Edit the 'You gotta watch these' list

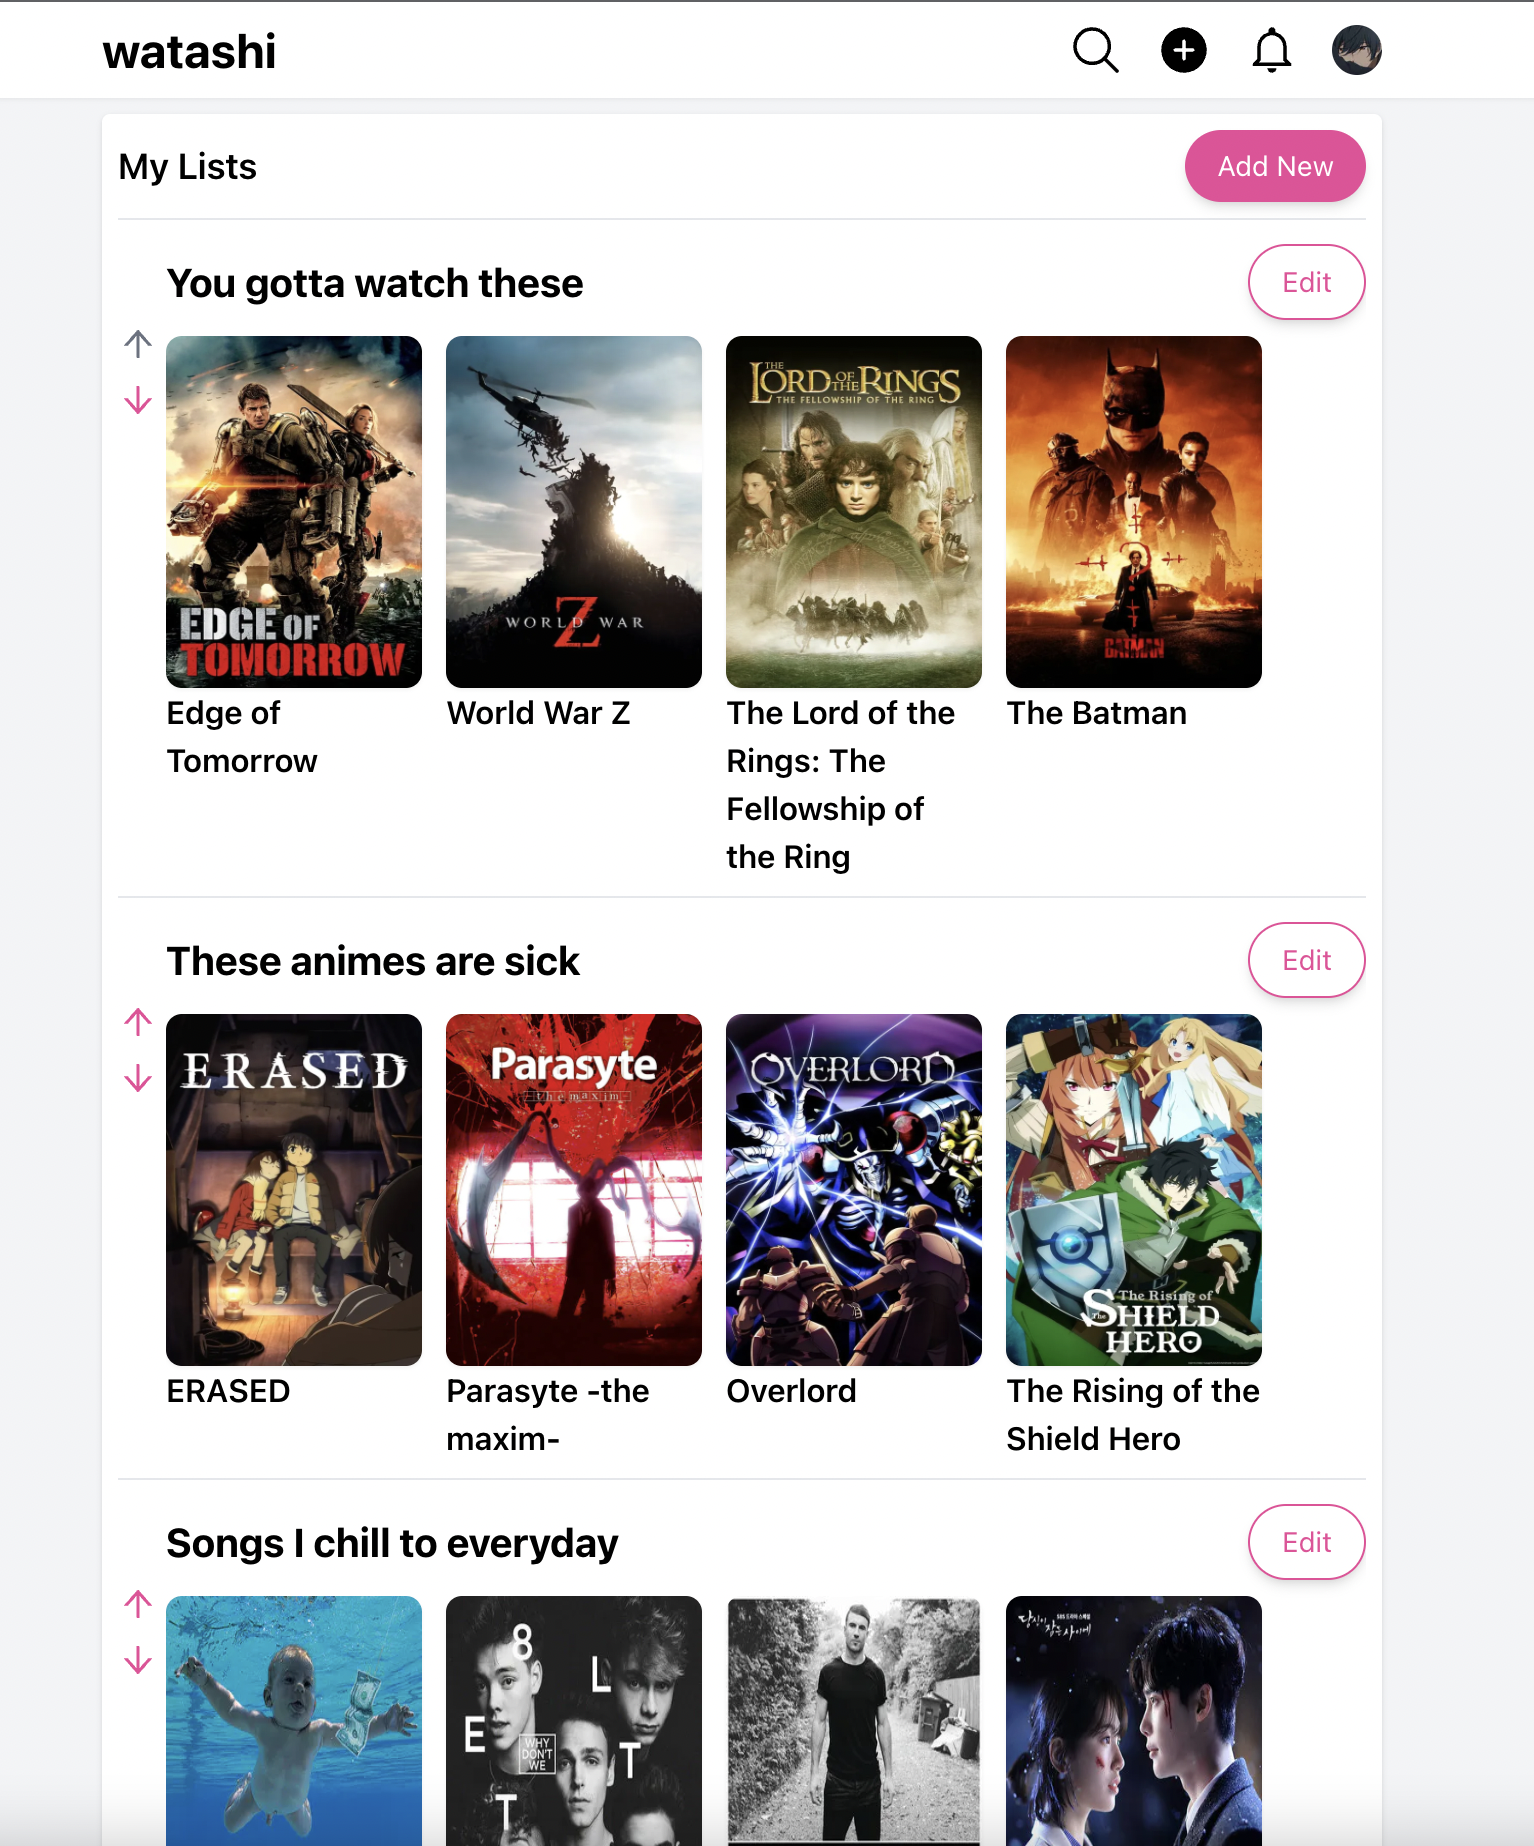point(1306,282)
